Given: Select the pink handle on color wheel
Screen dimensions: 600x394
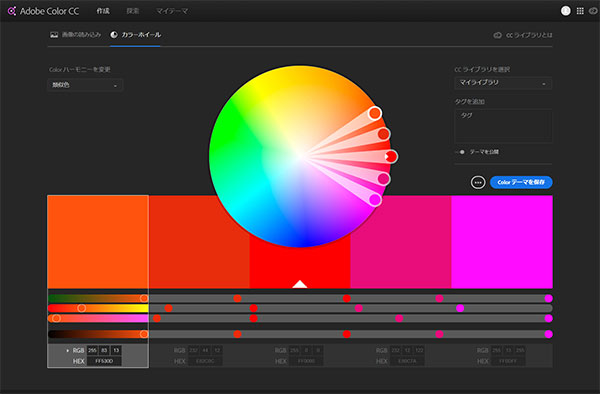Looking at the screenshot, I should (x=383, y=179).
